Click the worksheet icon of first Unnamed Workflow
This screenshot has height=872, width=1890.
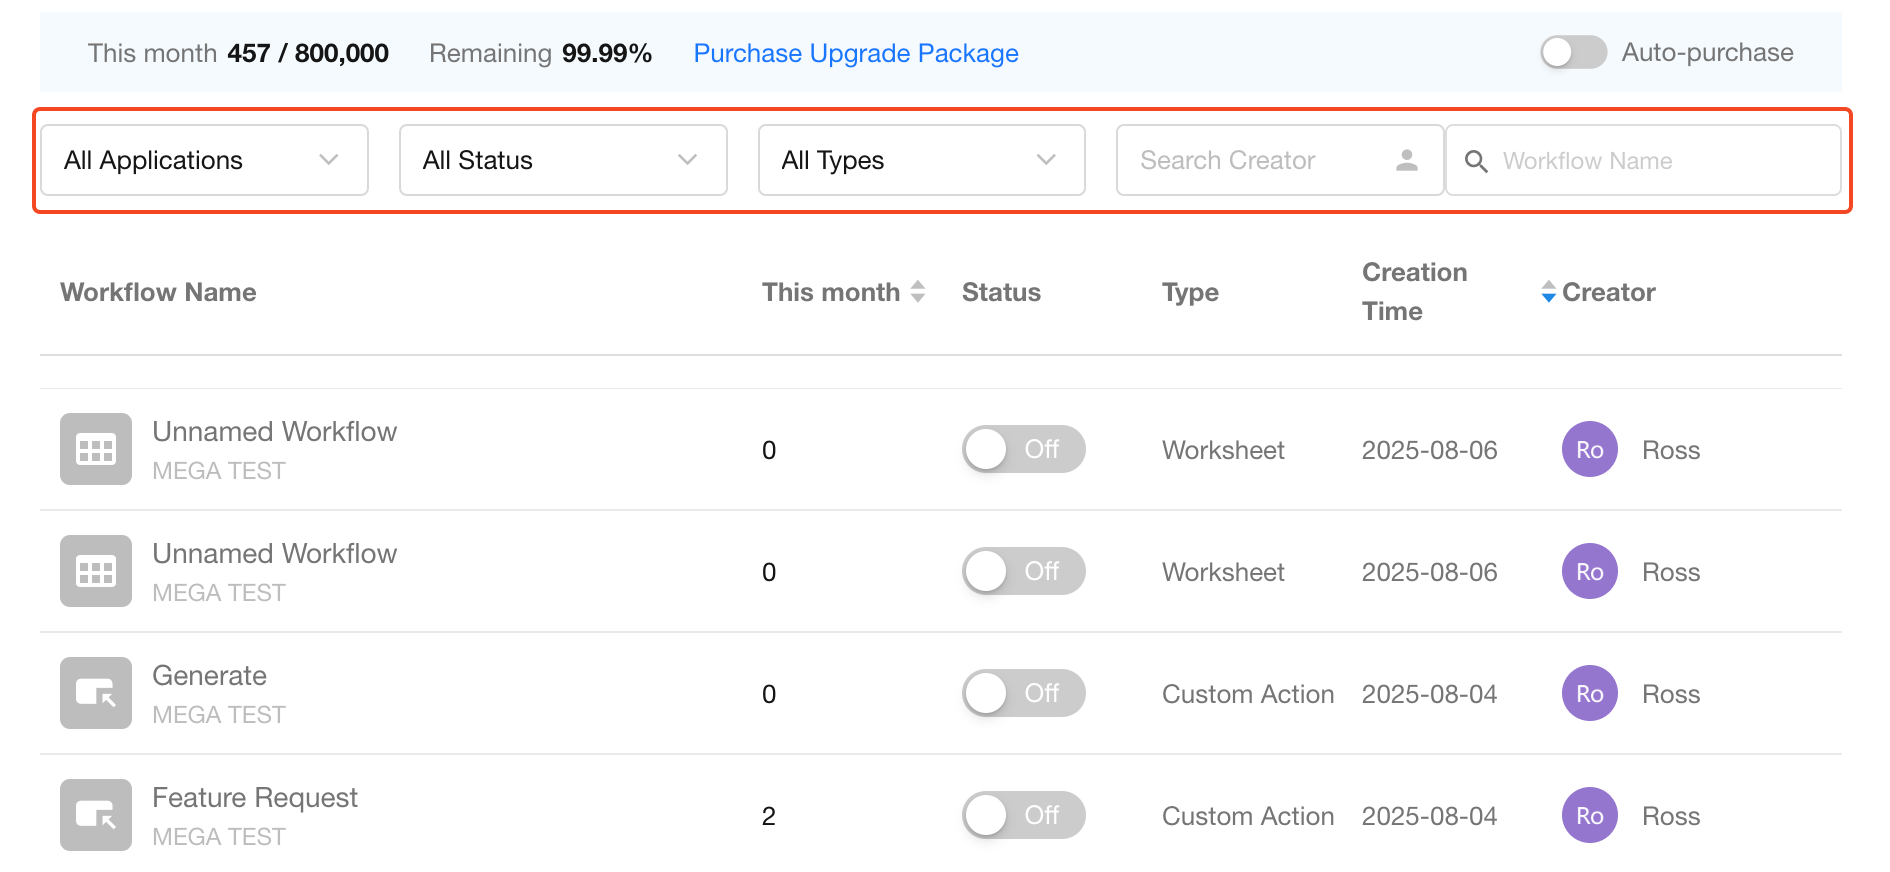coord(96,449)
